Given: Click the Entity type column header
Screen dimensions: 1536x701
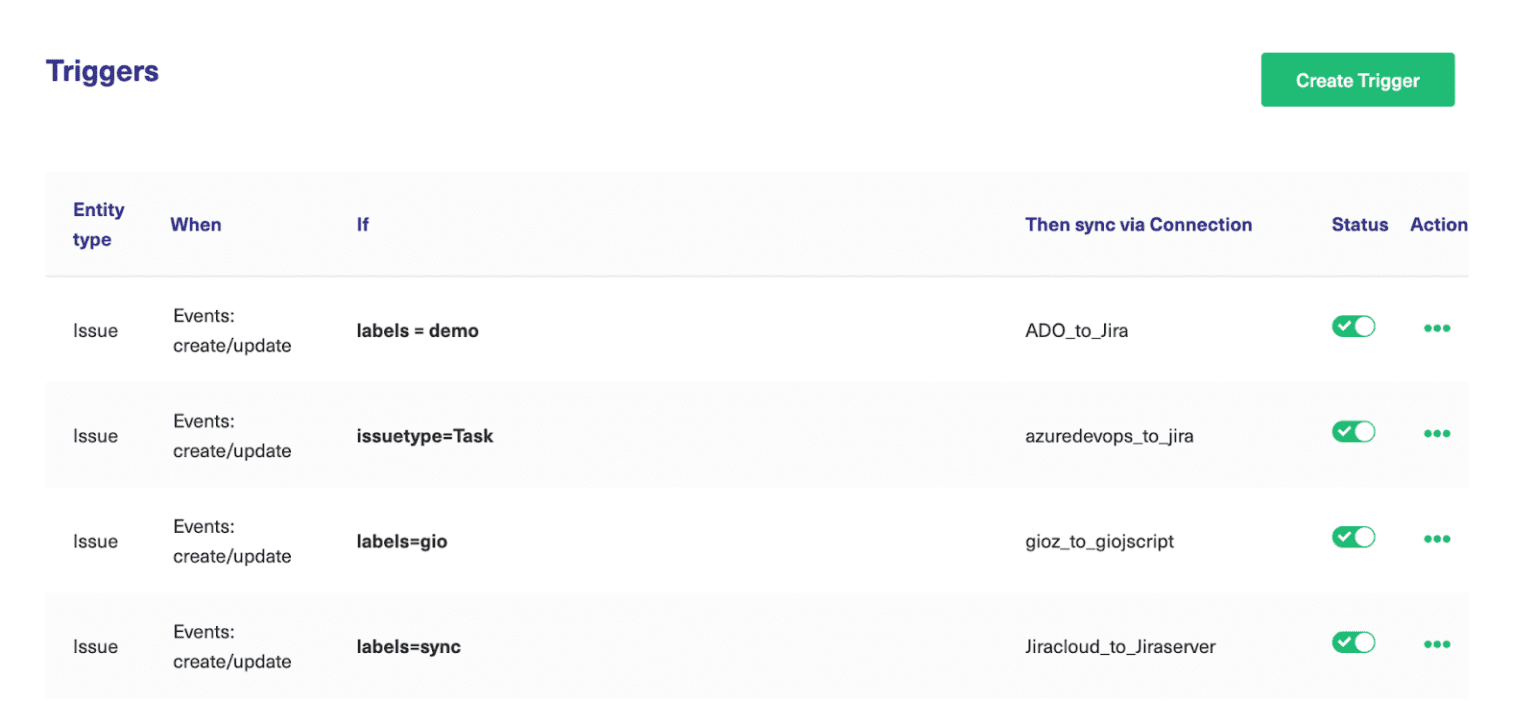Looking at the screenshot, I should coord(98,224).
